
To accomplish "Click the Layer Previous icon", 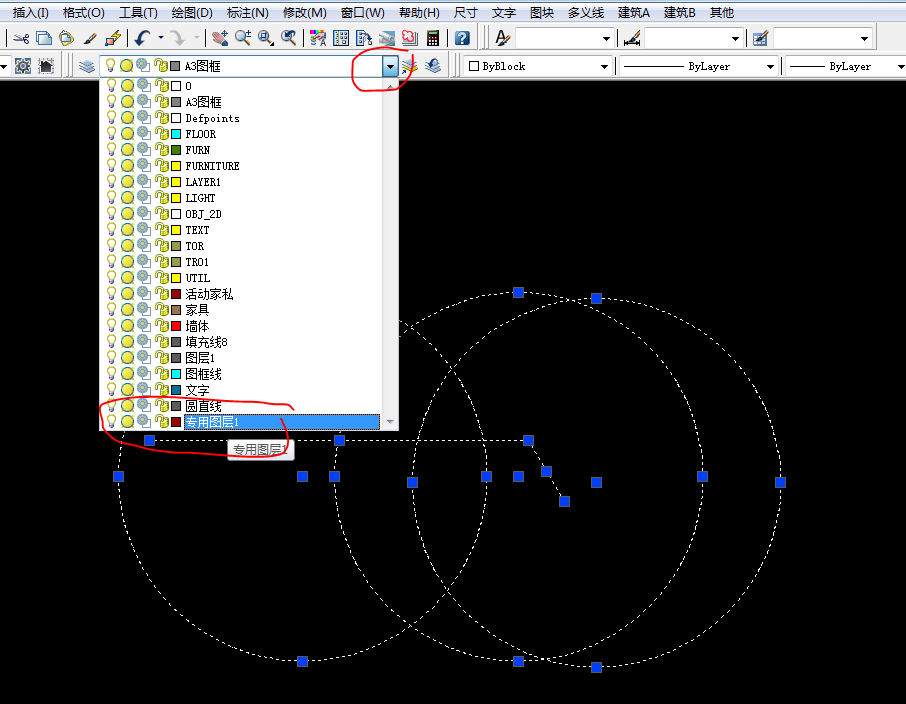I will (x=433, y=66).
